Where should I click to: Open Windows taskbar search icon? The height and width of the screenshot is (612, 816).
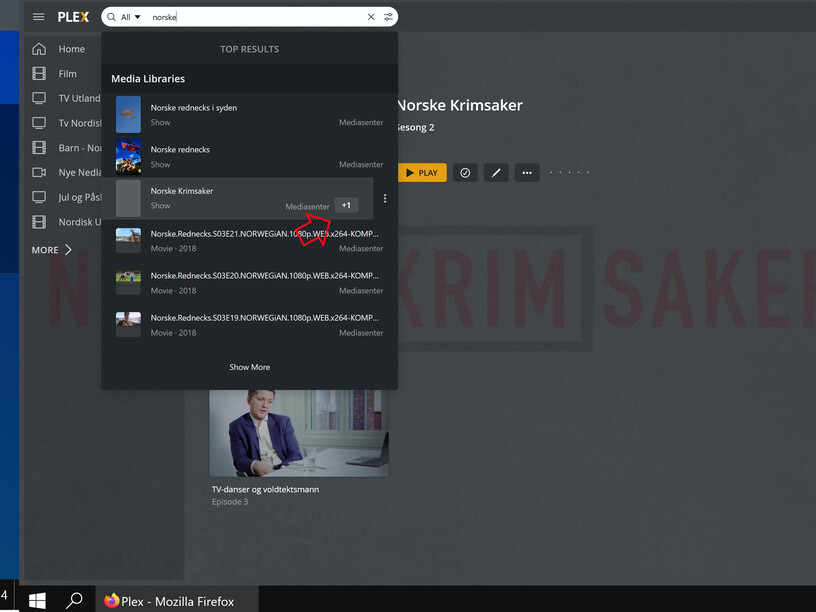(74, 601)
